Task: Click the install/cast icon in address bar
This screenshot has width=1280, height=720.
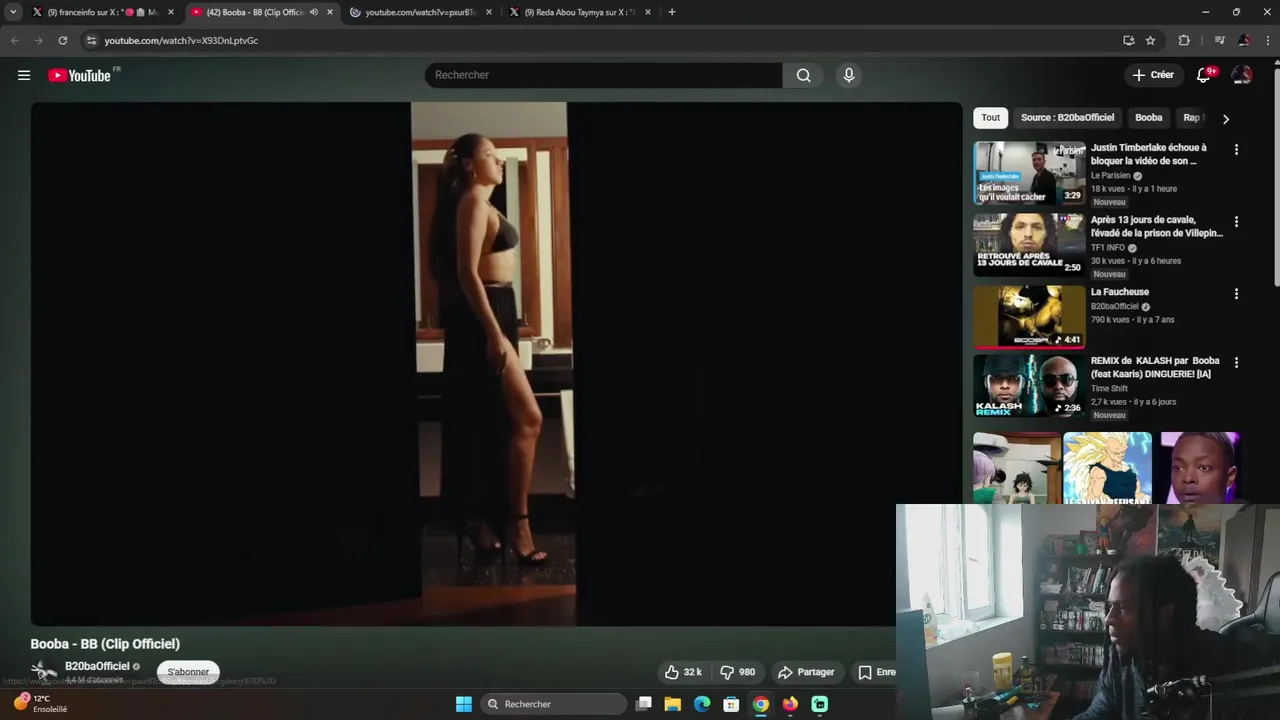Action: 1128,40
